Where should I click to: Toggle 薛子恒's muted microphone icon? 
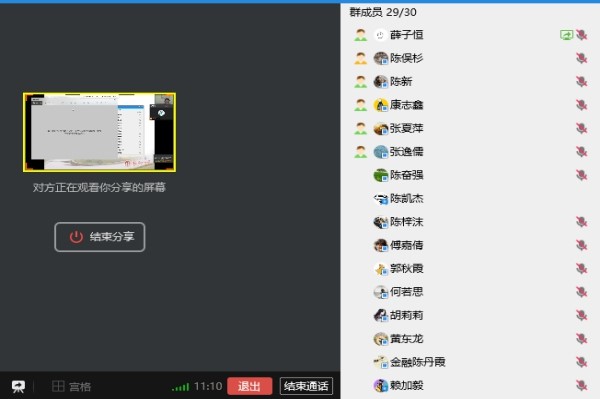click(x=582, y=35)
